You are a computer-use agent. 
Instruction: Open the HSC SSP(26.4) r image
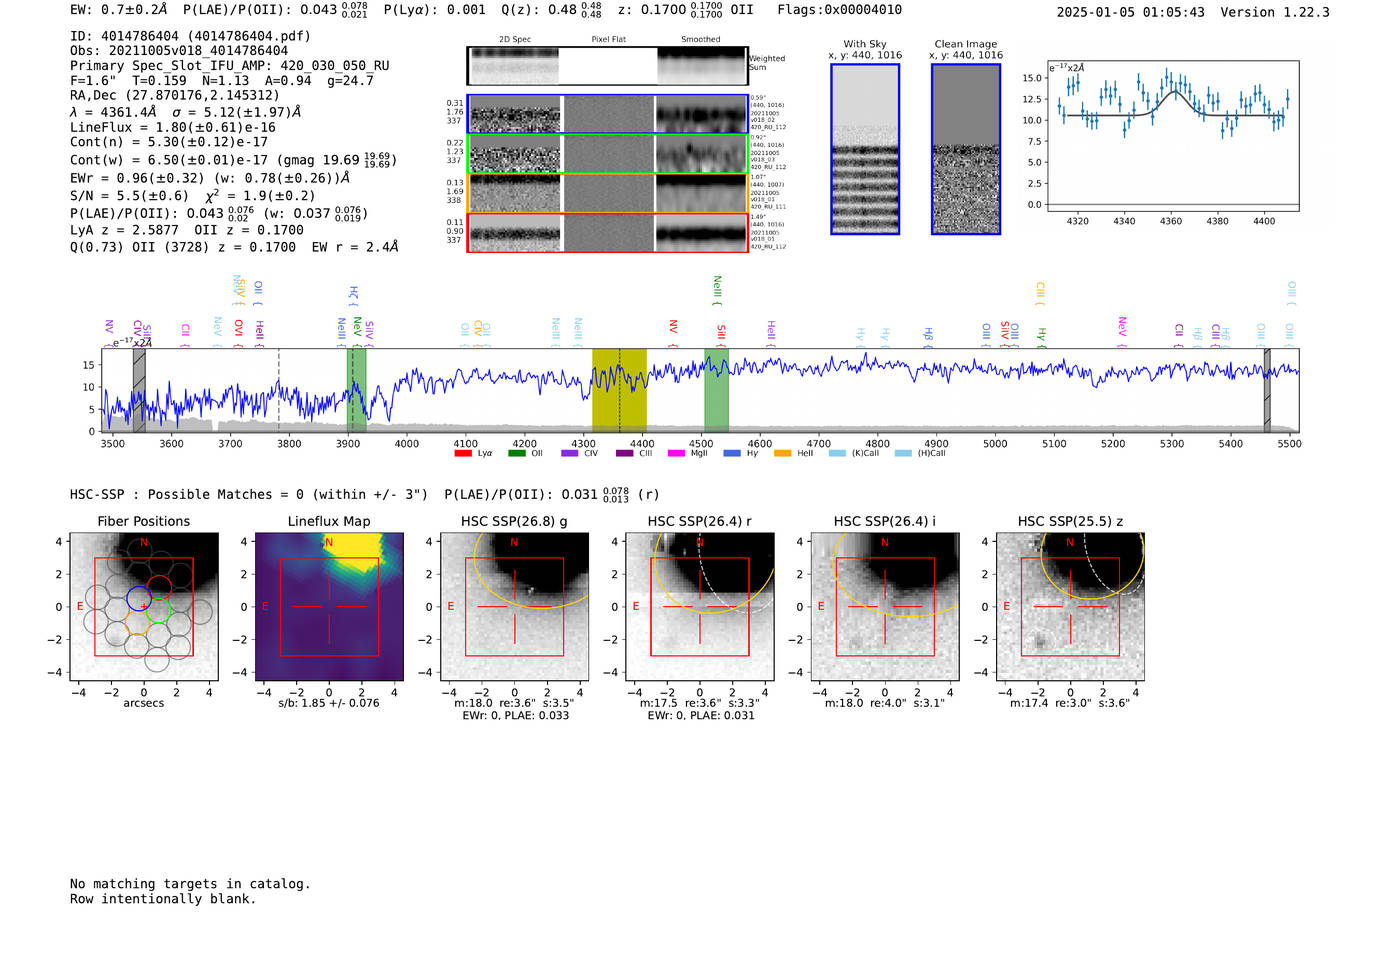coord(700,607)
